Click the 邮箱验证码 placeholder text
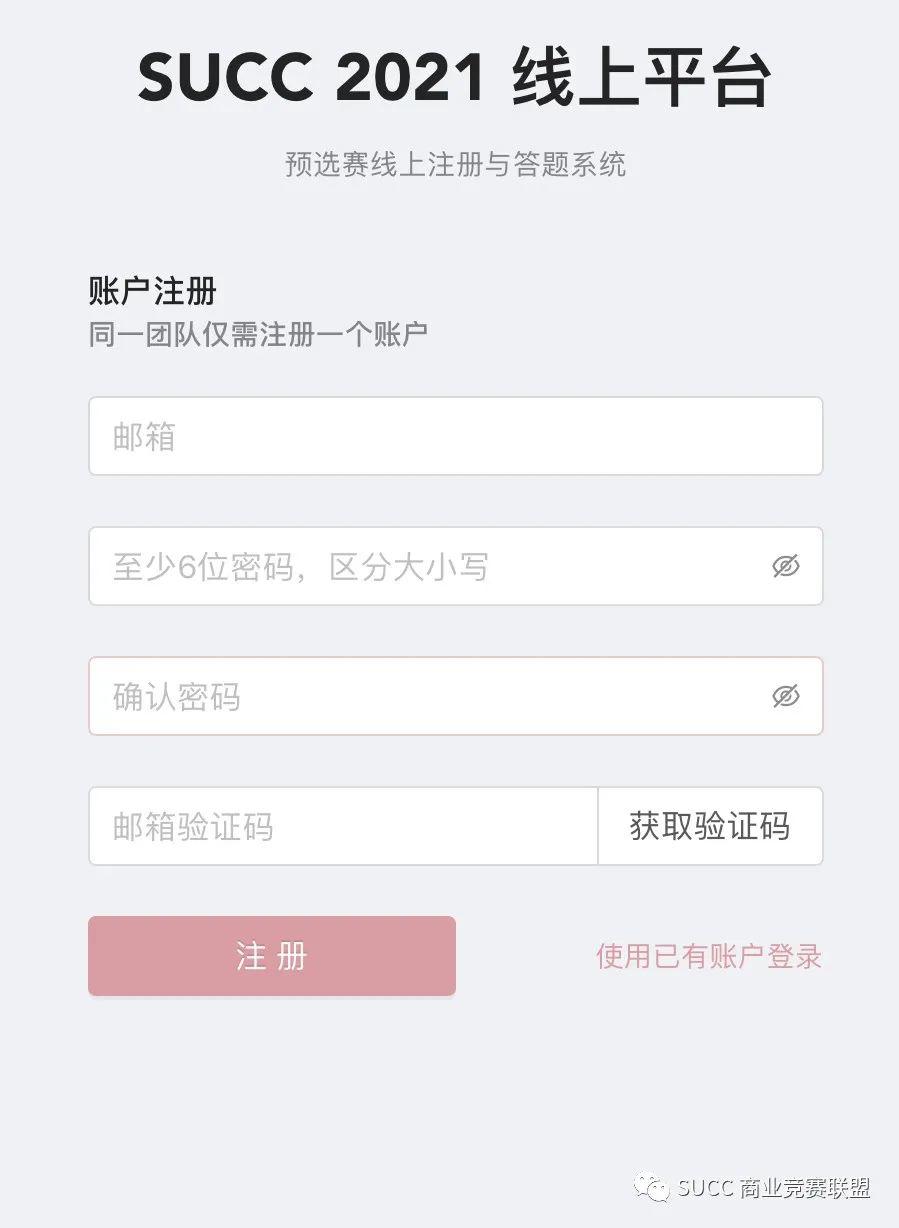Image resolution: width=899 pixels, height=1228 pixels. pos(193,827)
